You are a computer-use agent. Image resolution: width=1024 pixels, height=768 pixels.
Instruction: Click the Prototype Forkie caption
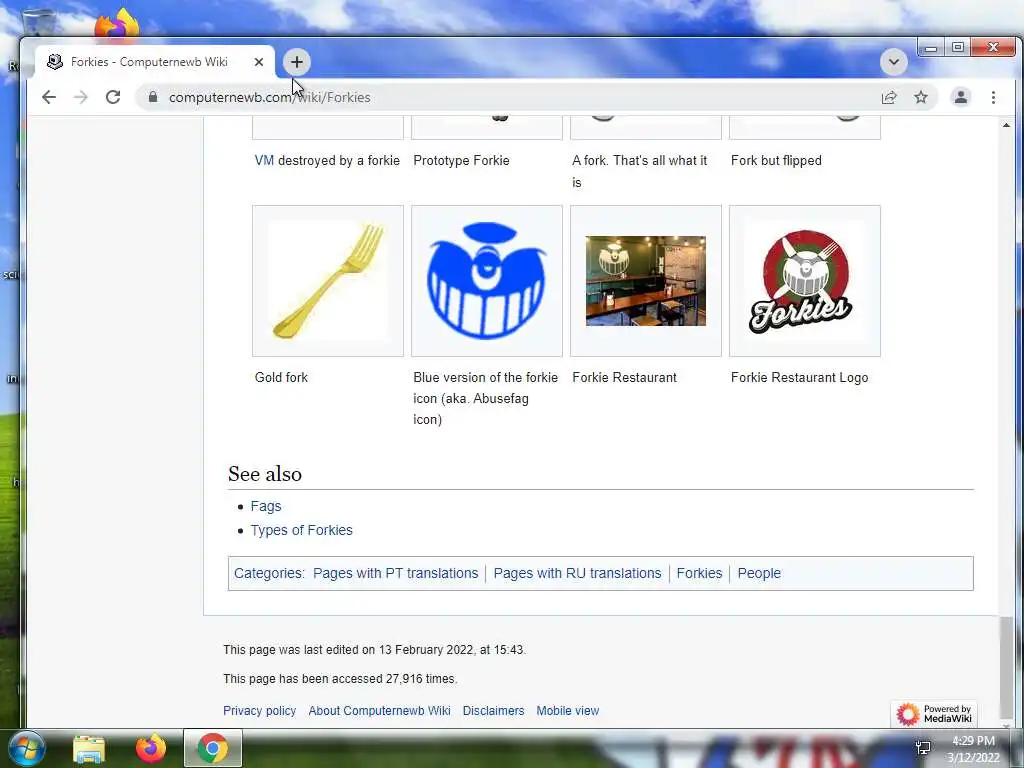461,161
